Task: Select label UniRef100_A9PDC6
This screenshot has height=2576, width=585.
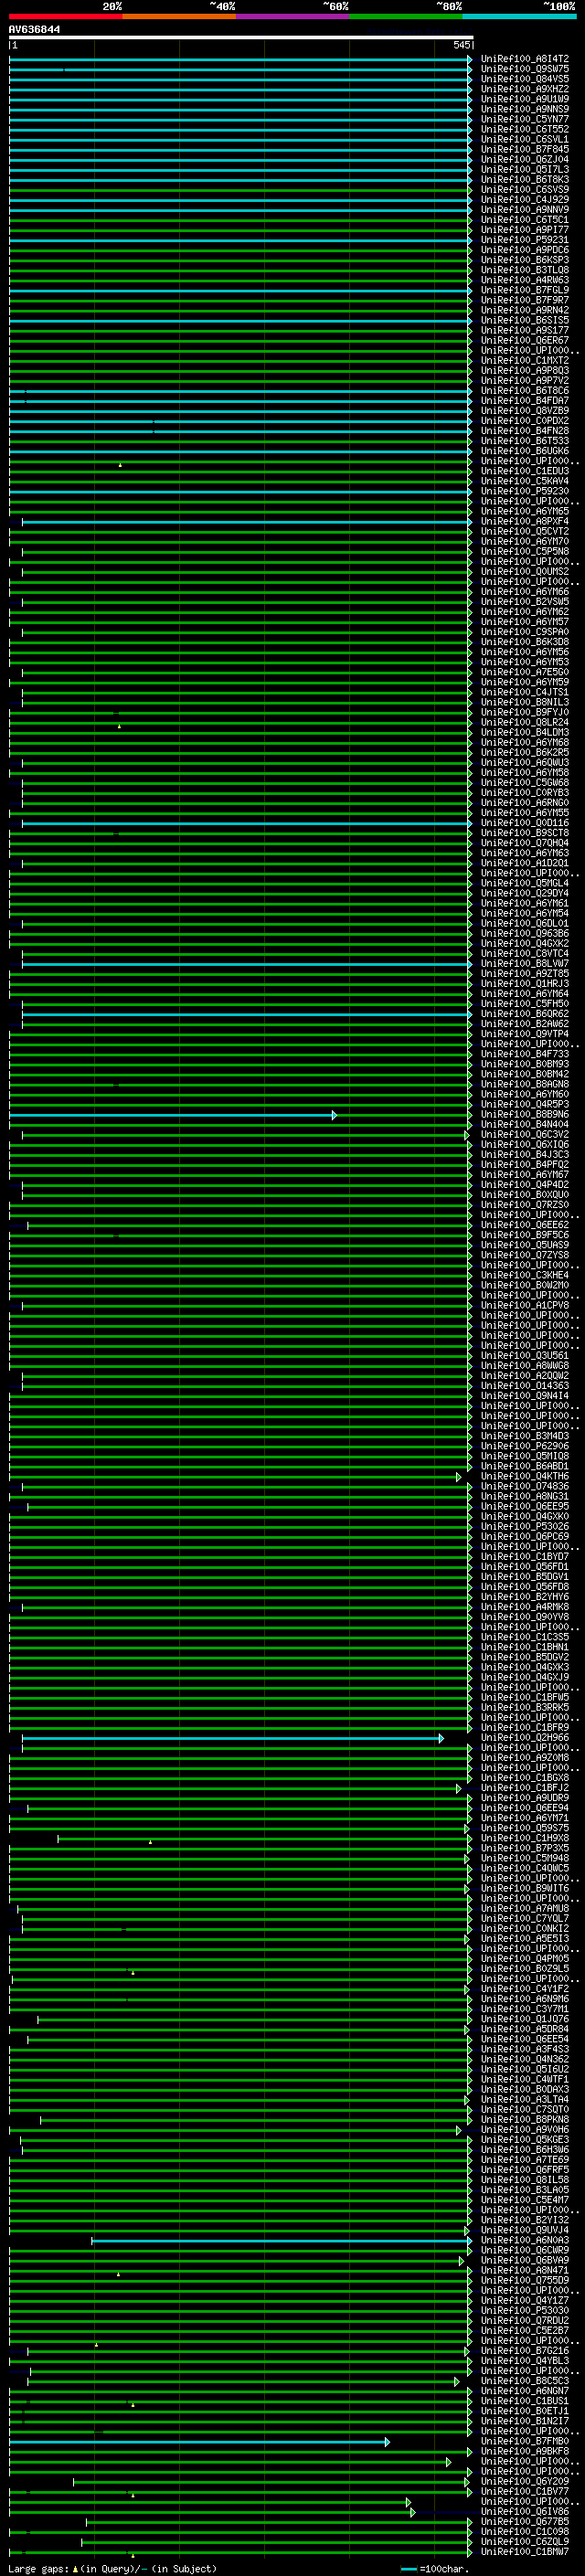Action: coord(524,250)
